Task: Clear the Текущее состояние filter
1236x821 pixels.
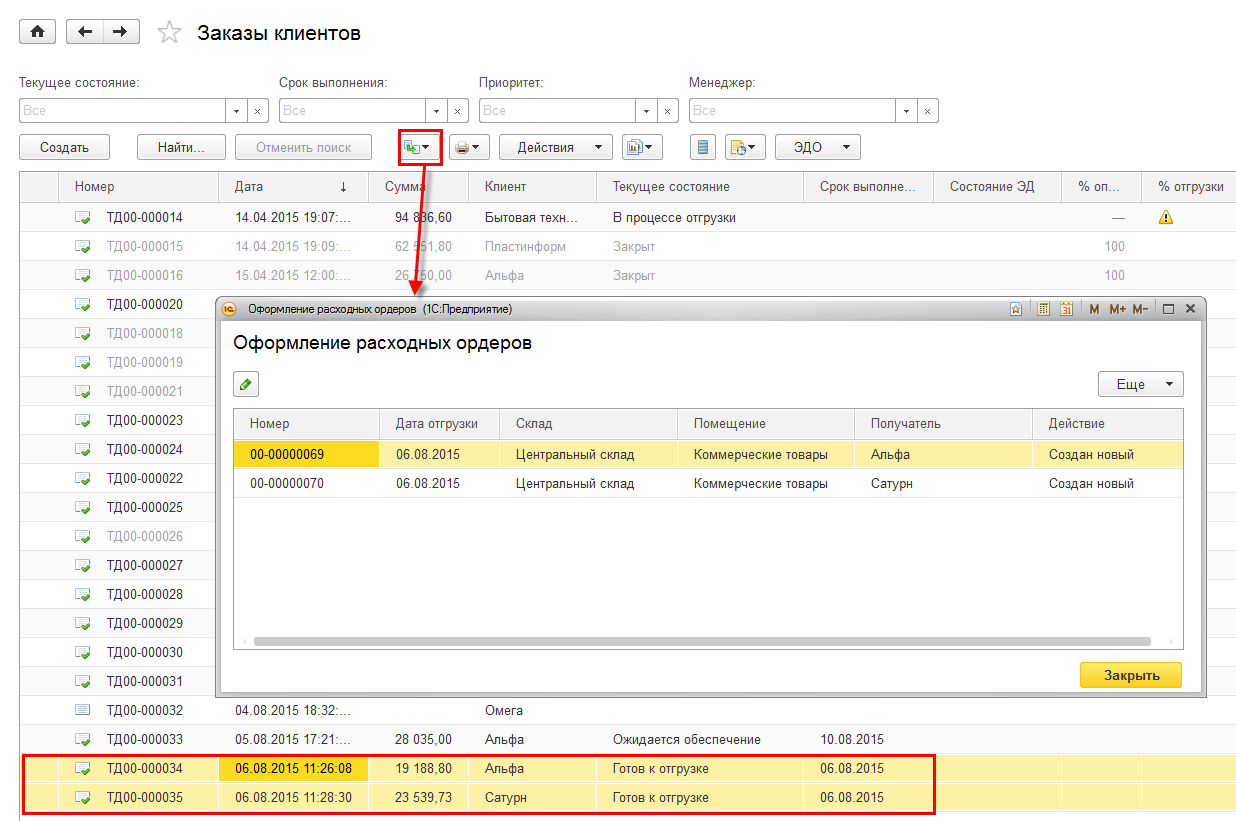Action: point(258,110)
